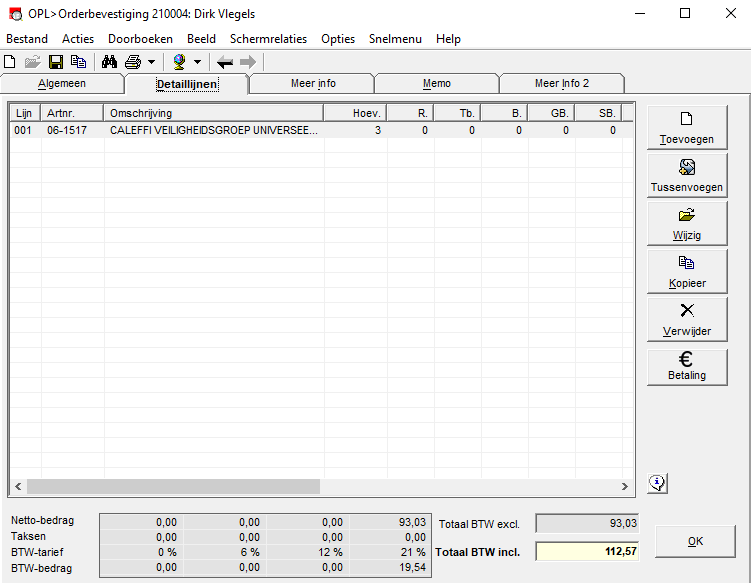Click the SB. column header
This screenshot has width=751, height=583.
(598, 113)
